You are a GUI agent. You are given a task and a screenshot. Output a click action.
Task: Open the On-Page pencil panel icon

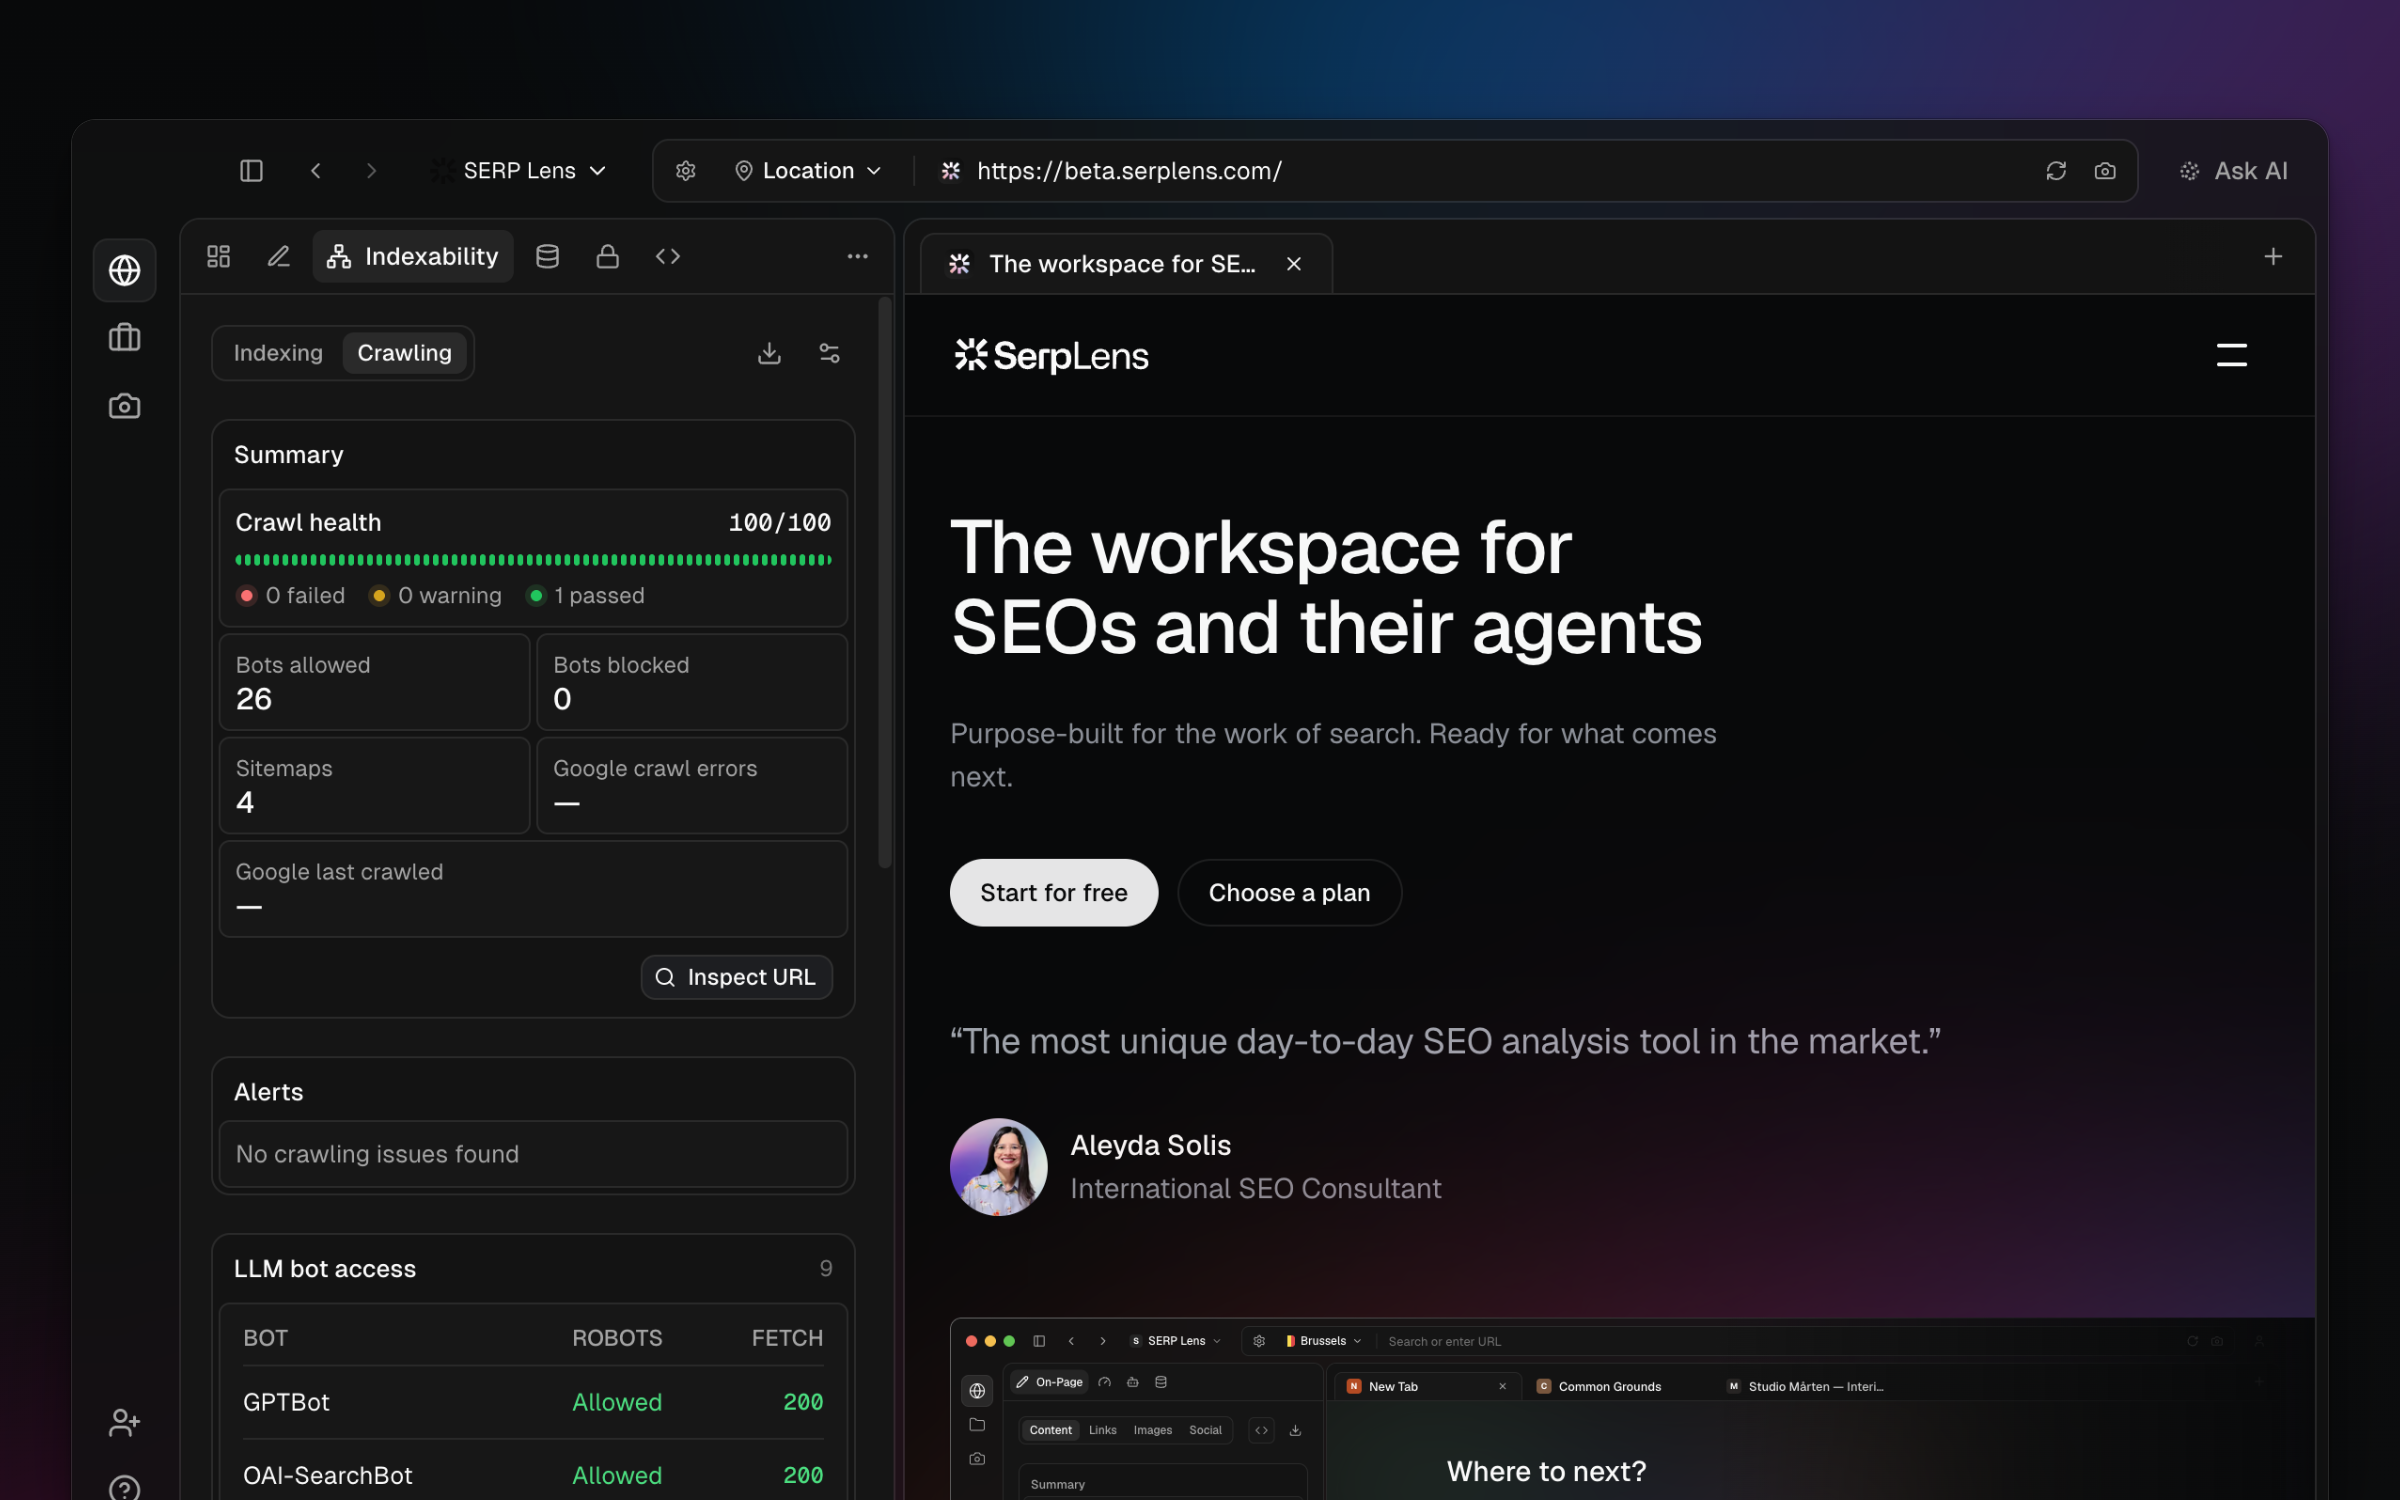279,257
